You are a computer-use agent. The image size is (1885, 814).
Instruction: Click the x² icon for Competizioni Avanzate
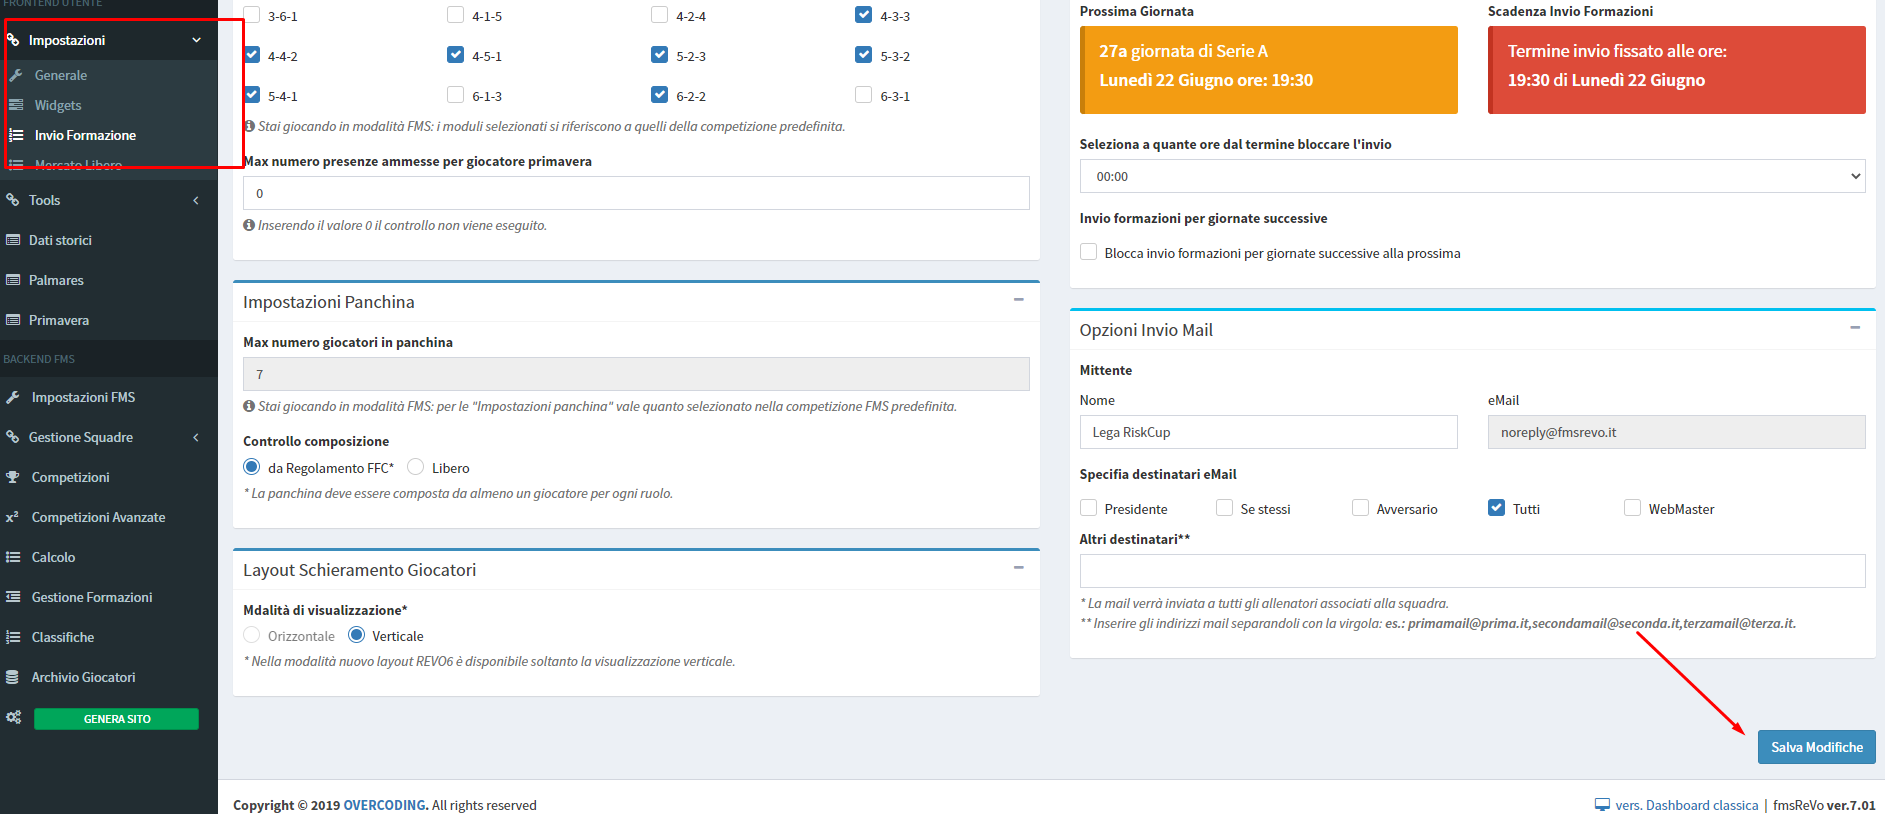[13, 517]
